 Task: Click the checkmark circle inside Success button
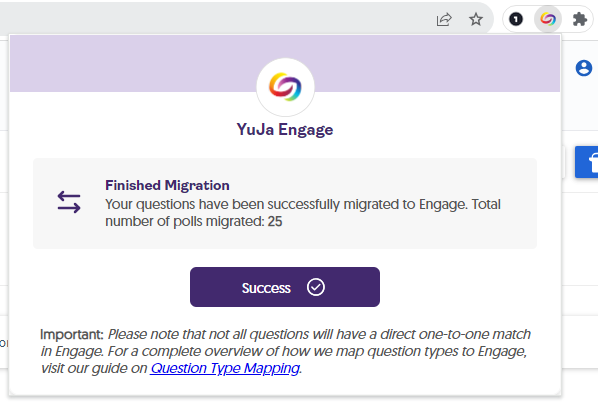316,287
